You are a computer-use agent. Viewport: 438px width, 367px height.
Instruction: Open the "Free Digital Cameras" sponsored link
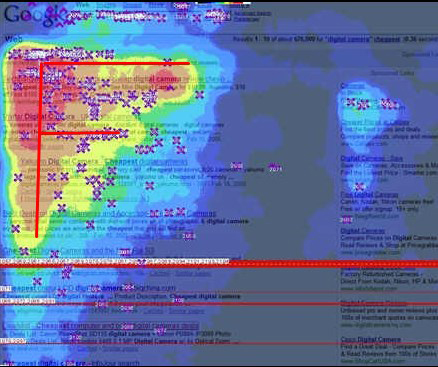pos(369,194)
